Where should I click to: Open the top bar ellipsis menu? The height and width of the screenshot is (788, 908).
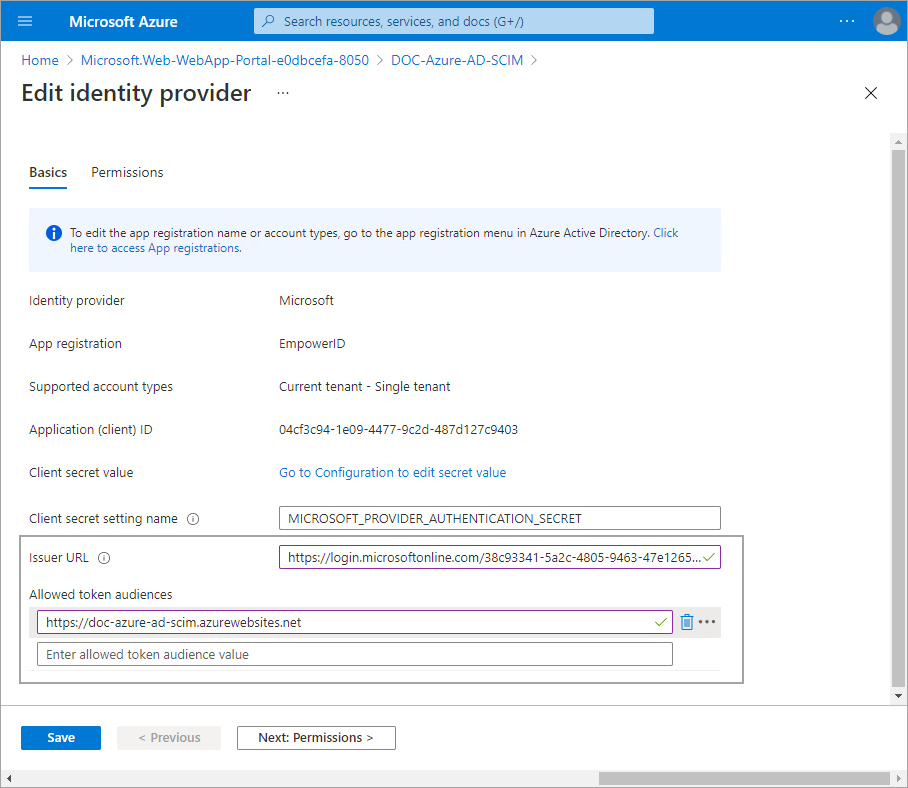[x=847, y=21]
